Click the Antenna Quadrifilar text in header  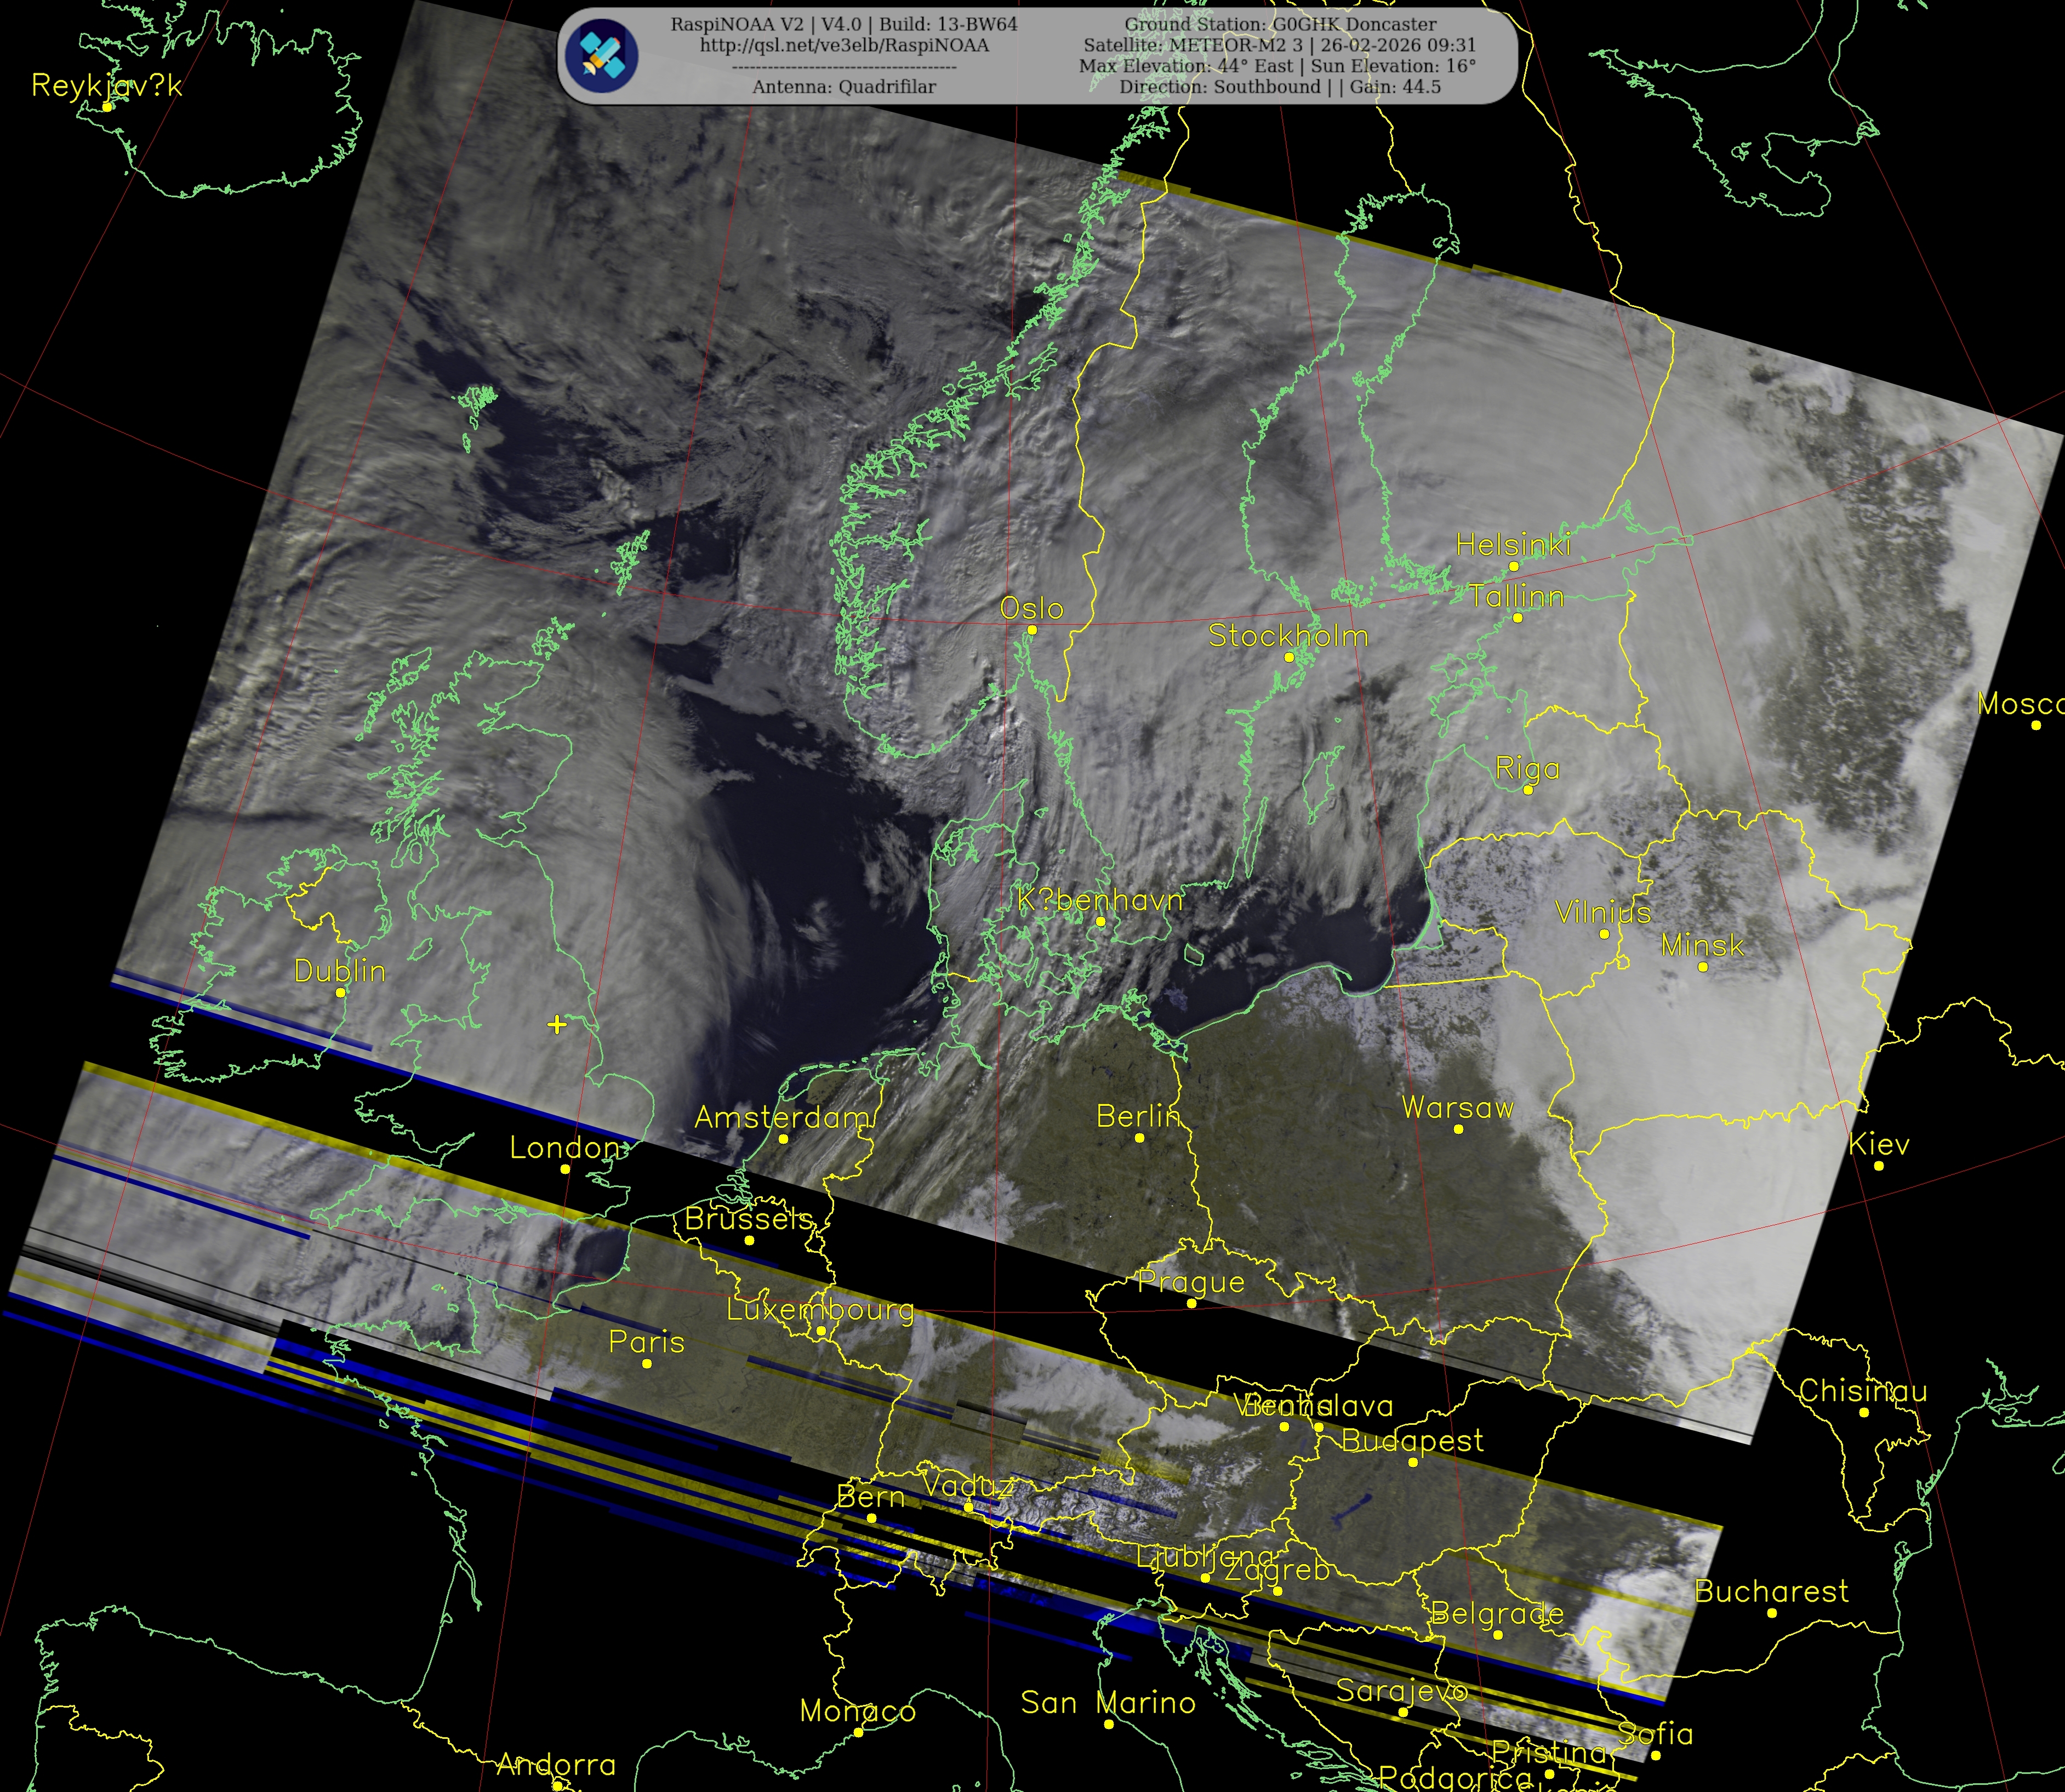[x=844, y=87]
